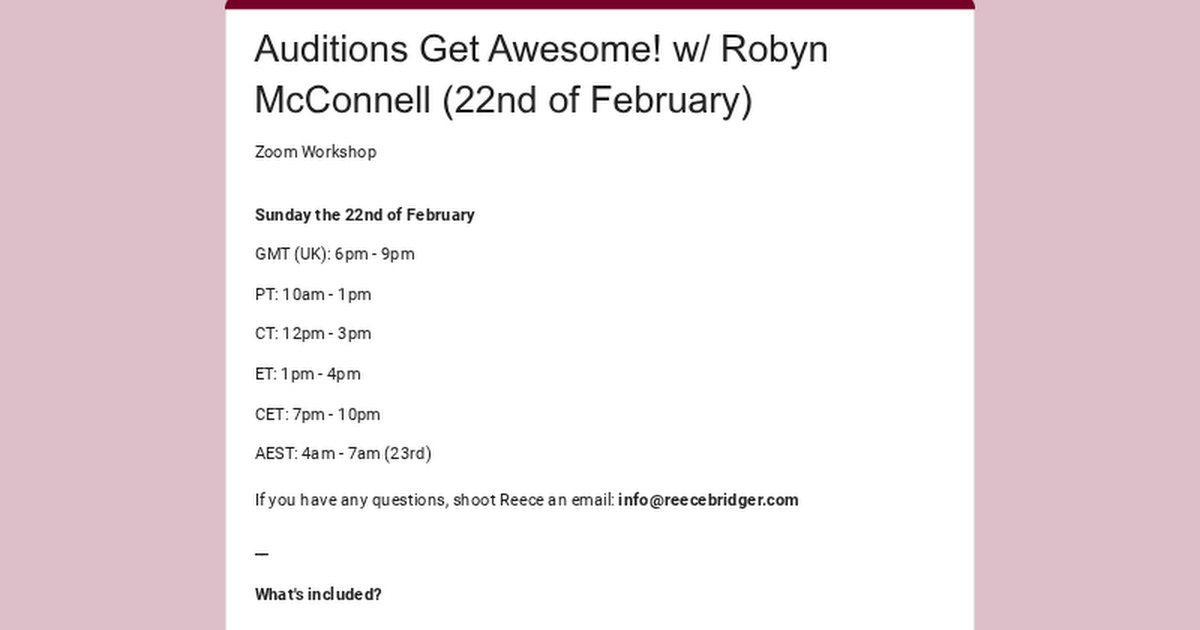Click the GMT (UK) 6pm - 9pm line
1200x630 pixels.
click(x=334, y=254)
